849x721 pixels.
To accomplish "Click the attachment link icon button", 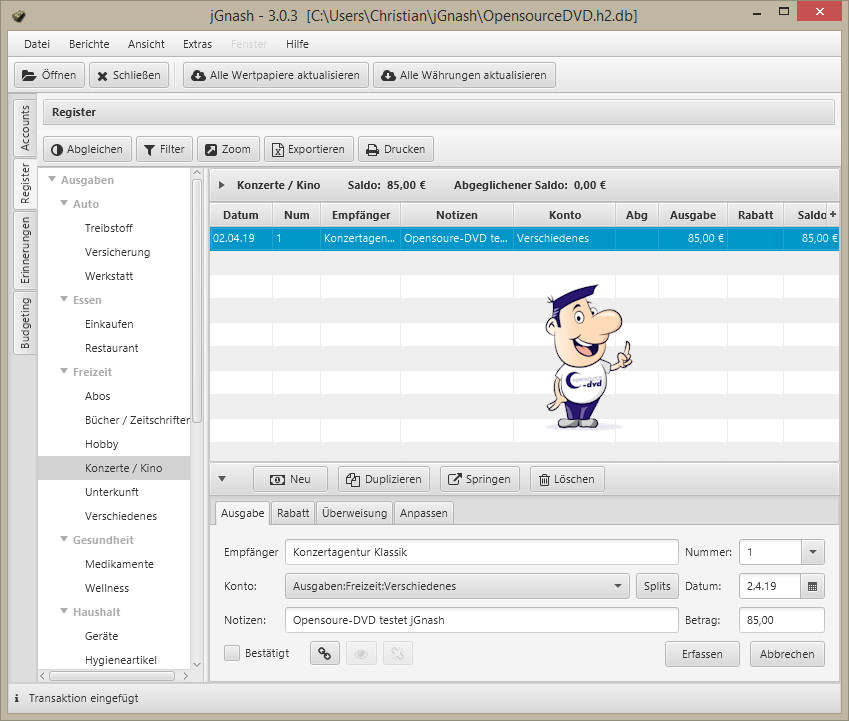I will [x=324, y=654].
